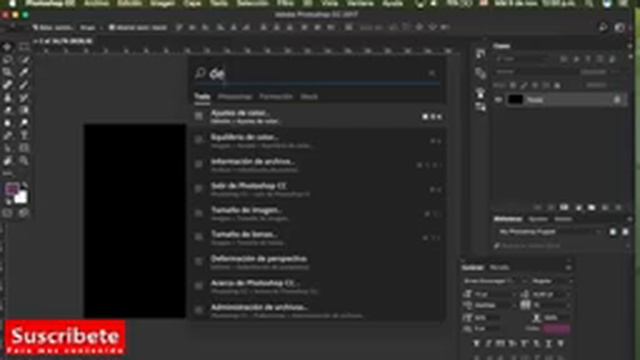Screen dimensions: 640x360
Task: Open the Imagen menu
Action: coord(162,4)
